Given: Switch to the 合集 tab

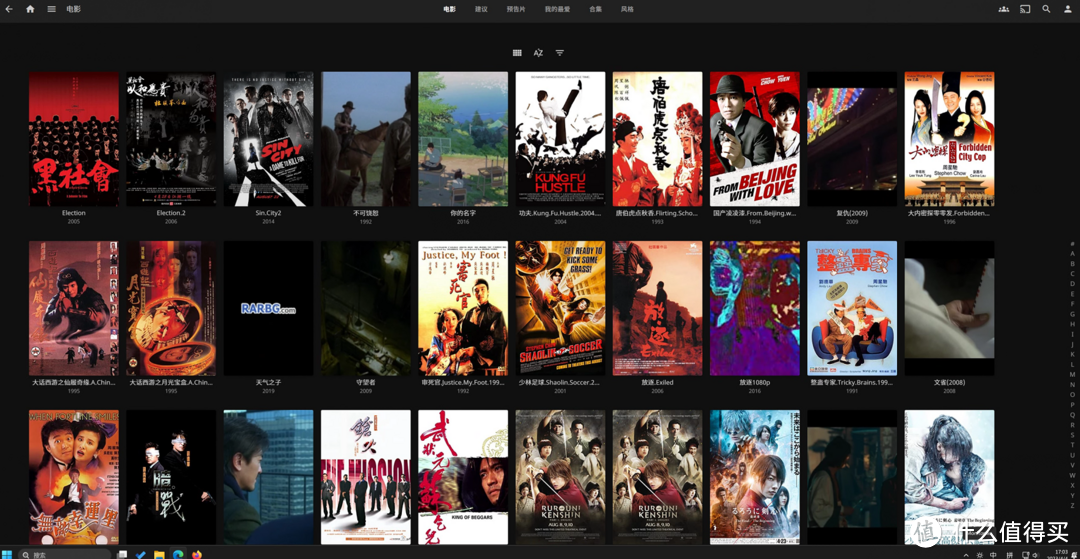Looking at the screenshot, I should coord(596,9).
